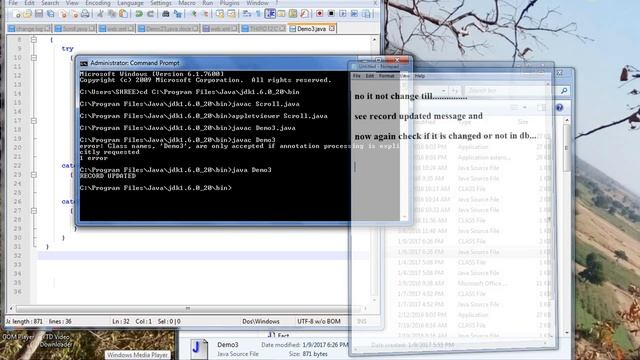640x360 pixels.
Task: Click the Dos\Windows status bar entry
Action: 261,321
